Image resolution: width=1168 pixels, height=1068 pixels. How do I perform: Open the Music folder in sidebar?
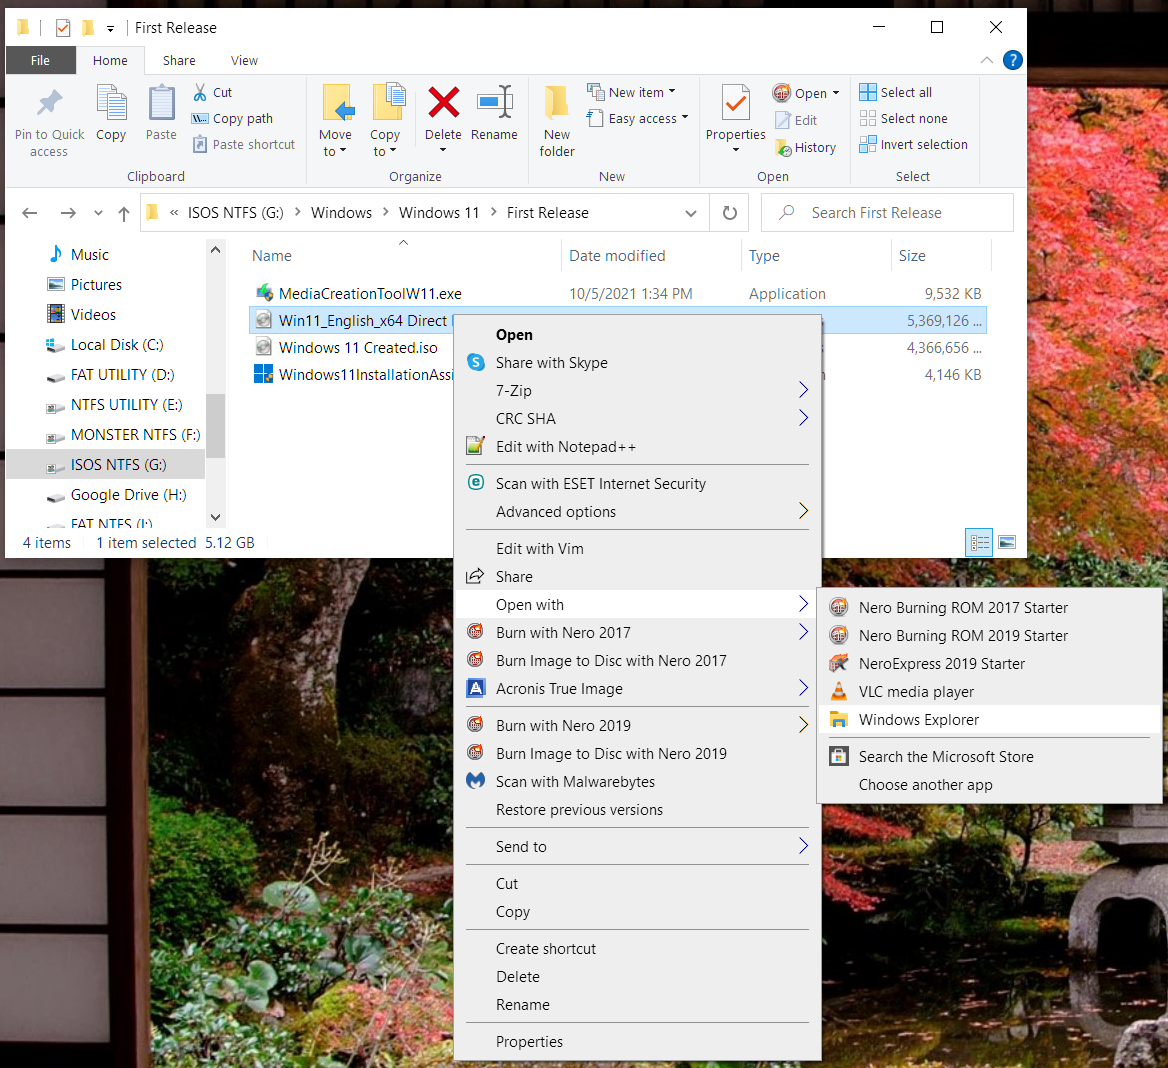tap(89, 255)
